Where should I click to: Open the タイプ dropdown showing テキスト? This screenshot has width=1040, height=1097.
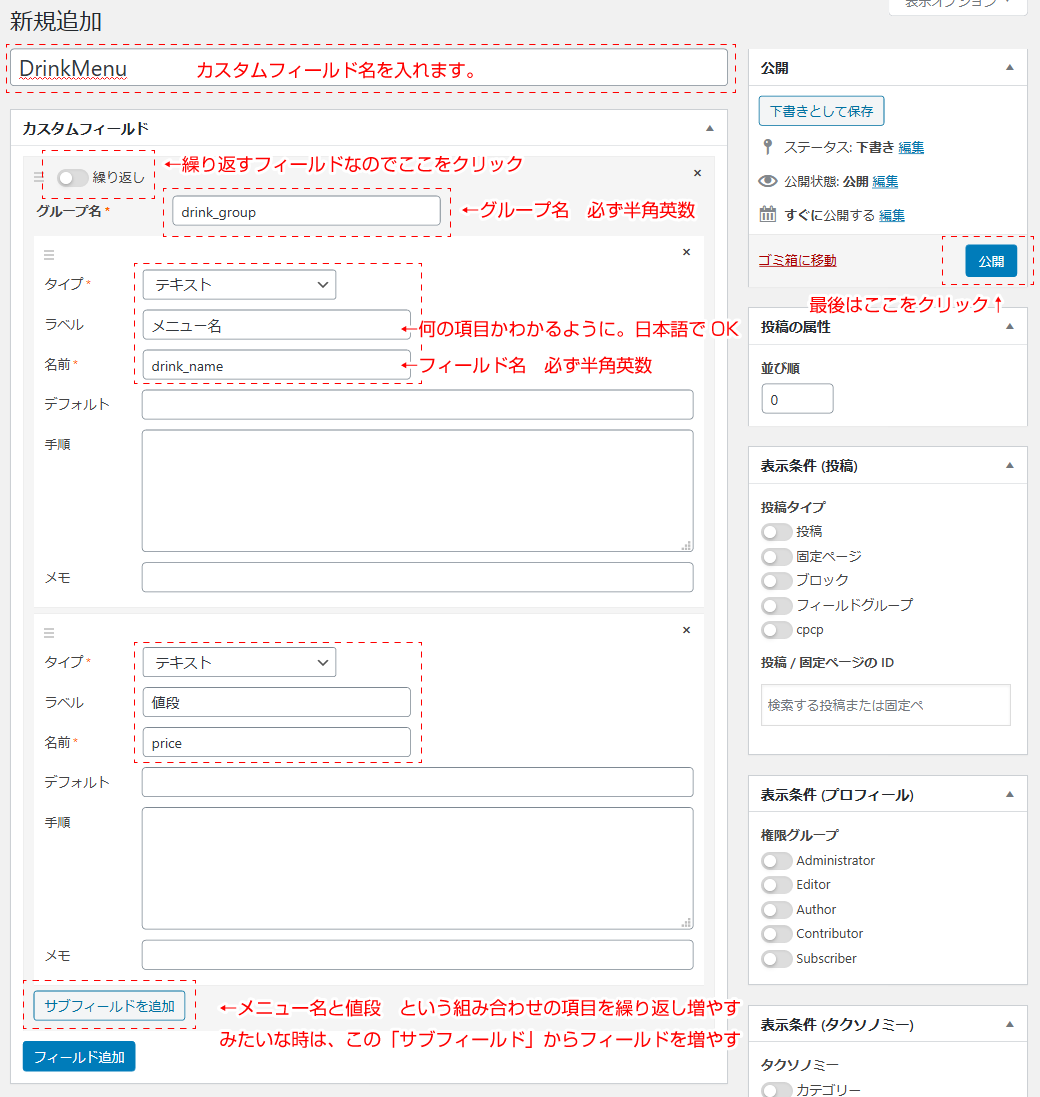tap(239, 285)
